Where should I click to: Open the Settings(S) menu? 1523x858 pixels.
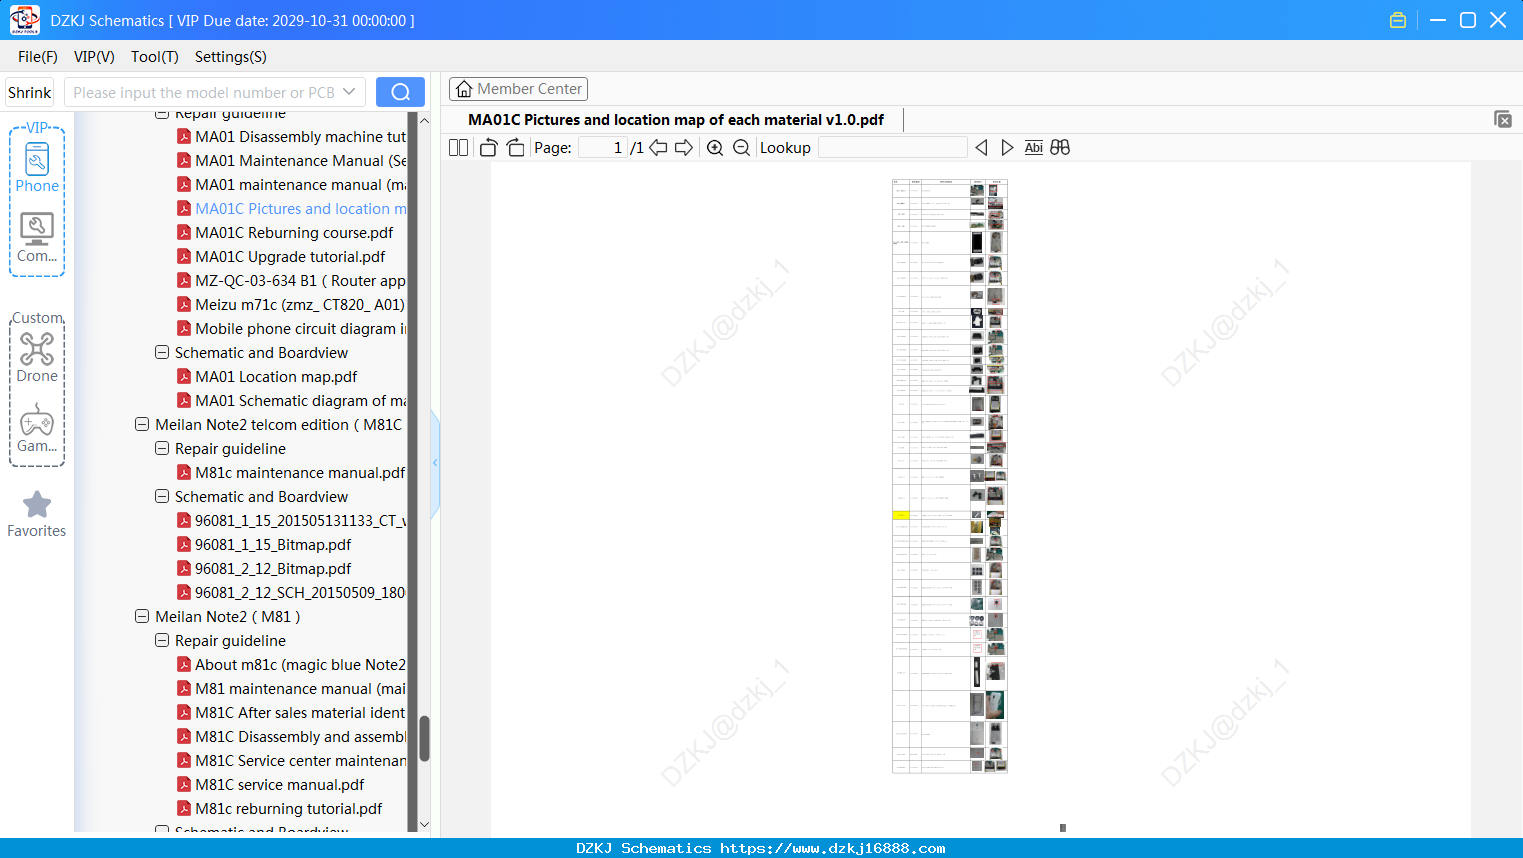(x=231, y=57)
